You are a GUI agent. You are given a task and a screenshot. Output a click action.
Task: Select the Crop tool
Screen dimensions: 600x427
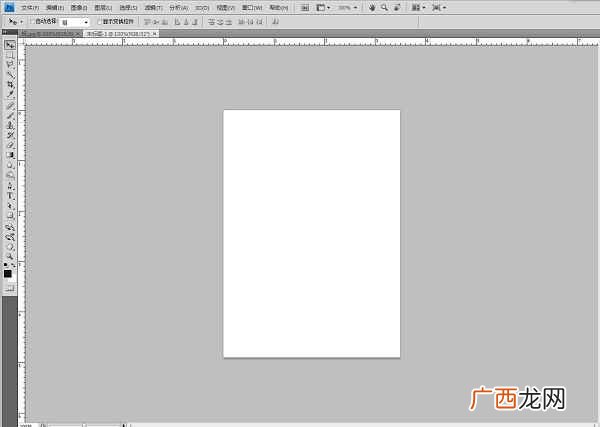(x=10, y=85)
